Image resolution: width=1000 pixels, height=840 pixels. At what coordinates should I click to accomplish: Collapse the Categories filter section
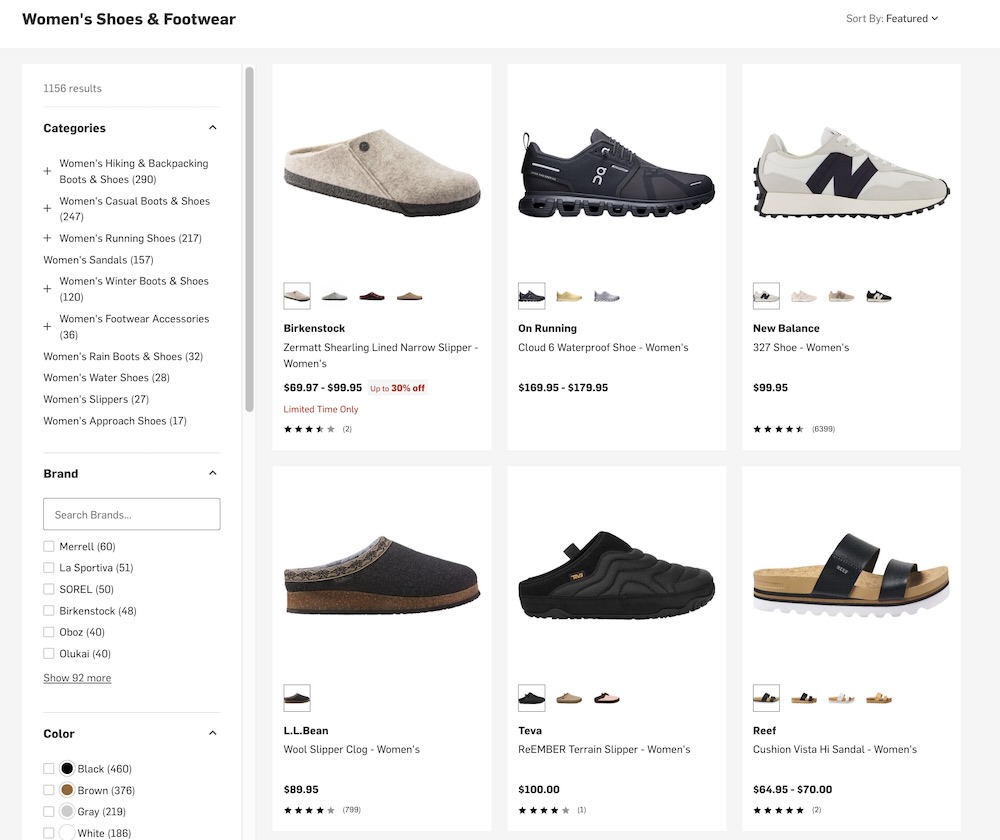[212, 128]
